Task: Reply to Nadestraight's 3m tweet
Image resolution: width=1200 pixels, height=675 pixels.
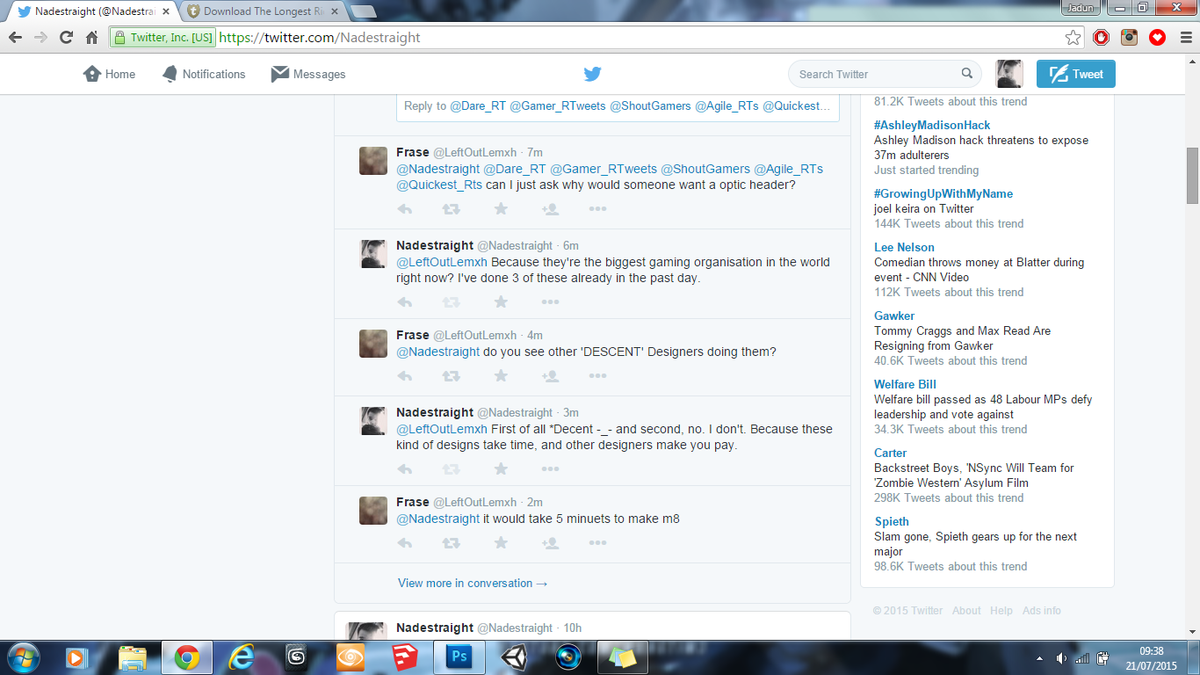Action: (x=405, y=469)
